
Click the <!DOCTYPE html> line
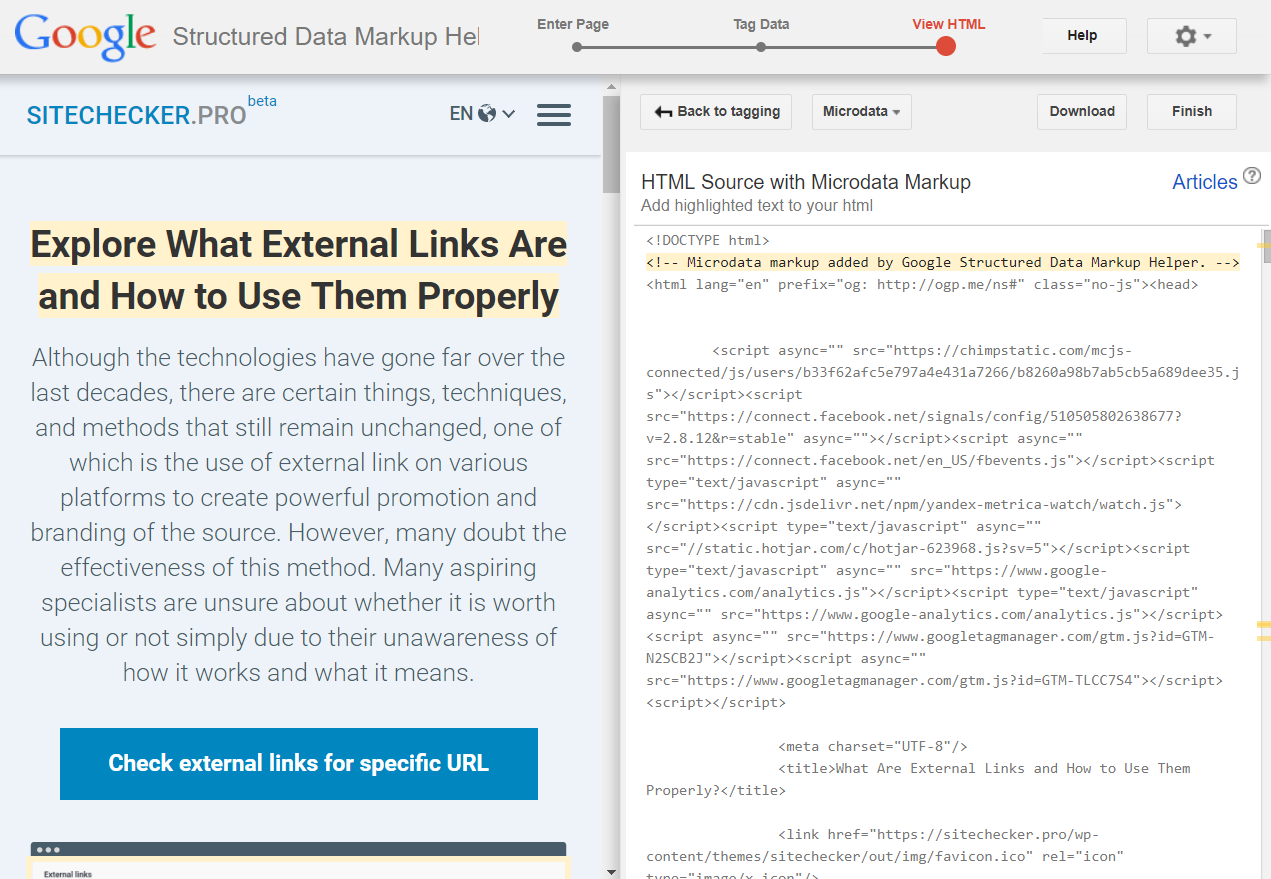(x=708, y=240)
